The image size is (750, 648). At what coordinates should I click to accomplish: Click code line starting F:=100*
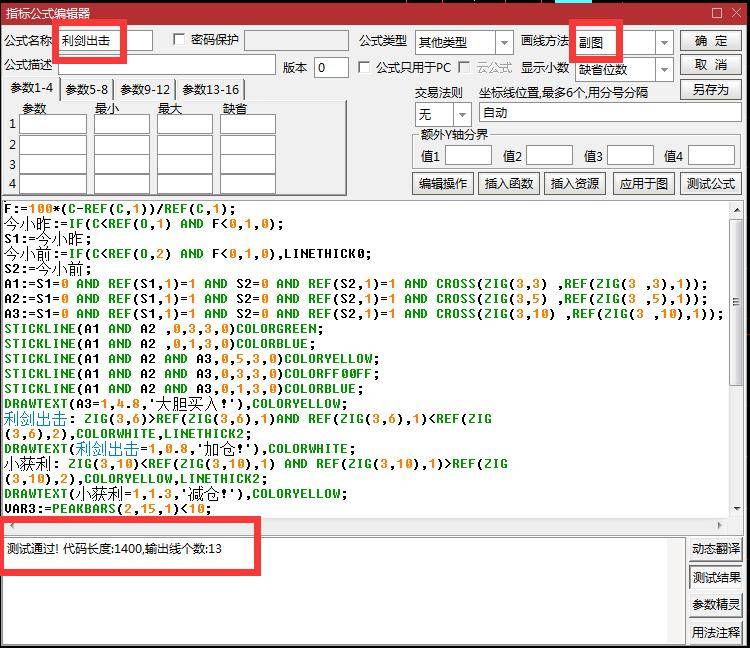(120, 209)
